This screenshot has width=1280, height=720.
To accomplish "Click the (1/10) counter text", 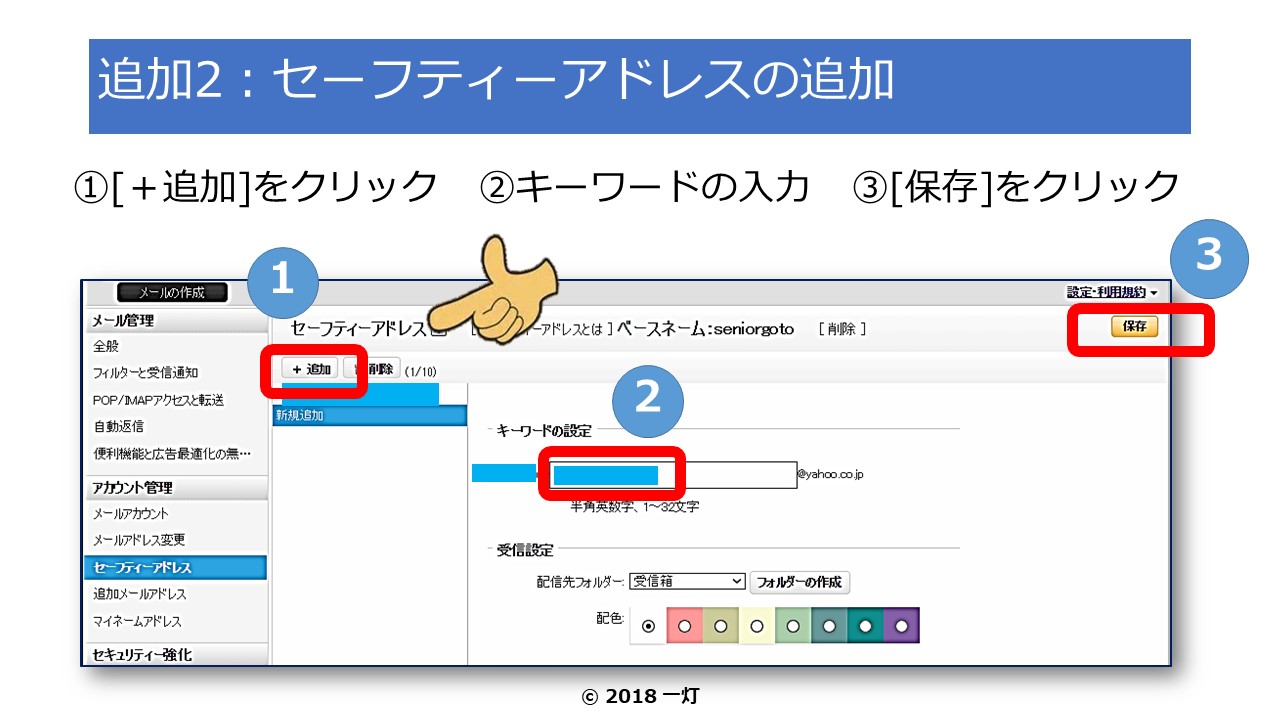I will click(x=421, y=371).
